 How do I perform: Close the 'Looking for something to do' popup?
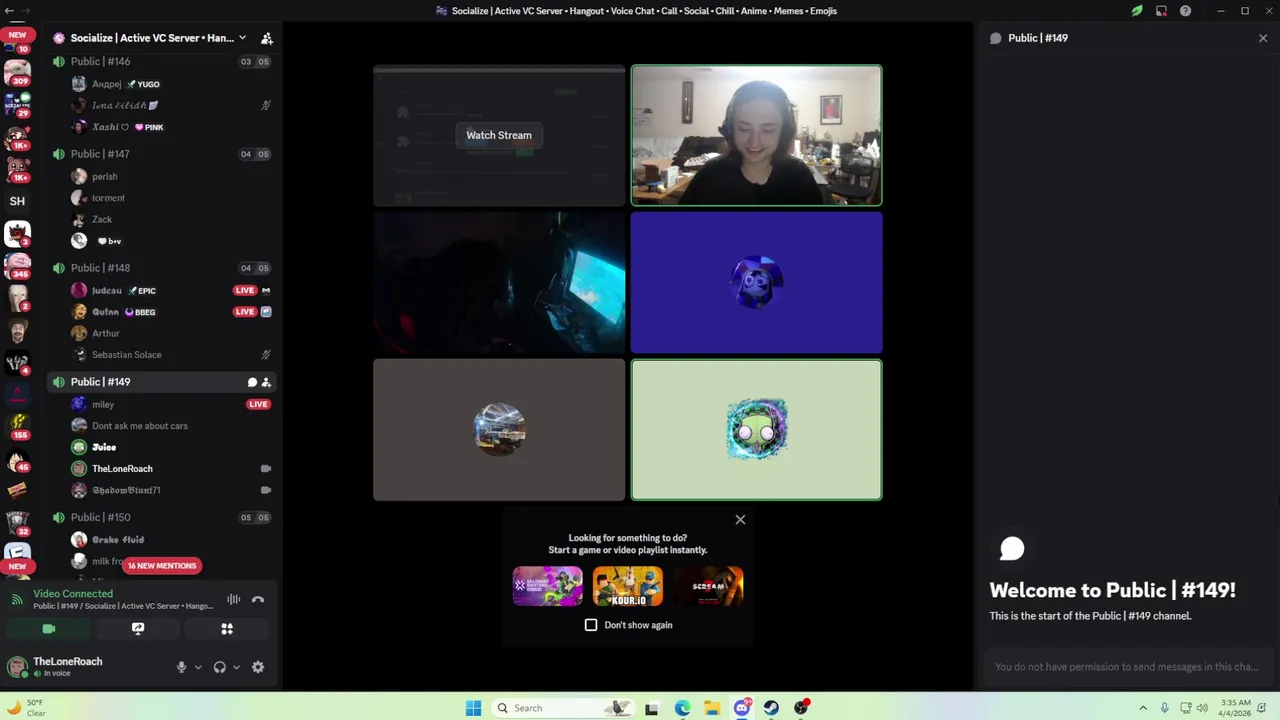tap(740, 520)
